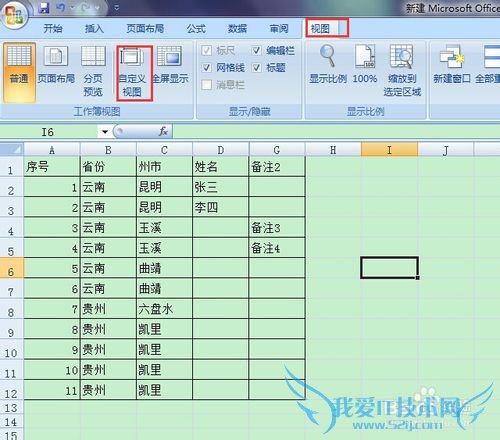Switch to Page Layout (页面布局) view button
Image resolution: width=500 pixels, height=440 pixels.
coord(56,64)
